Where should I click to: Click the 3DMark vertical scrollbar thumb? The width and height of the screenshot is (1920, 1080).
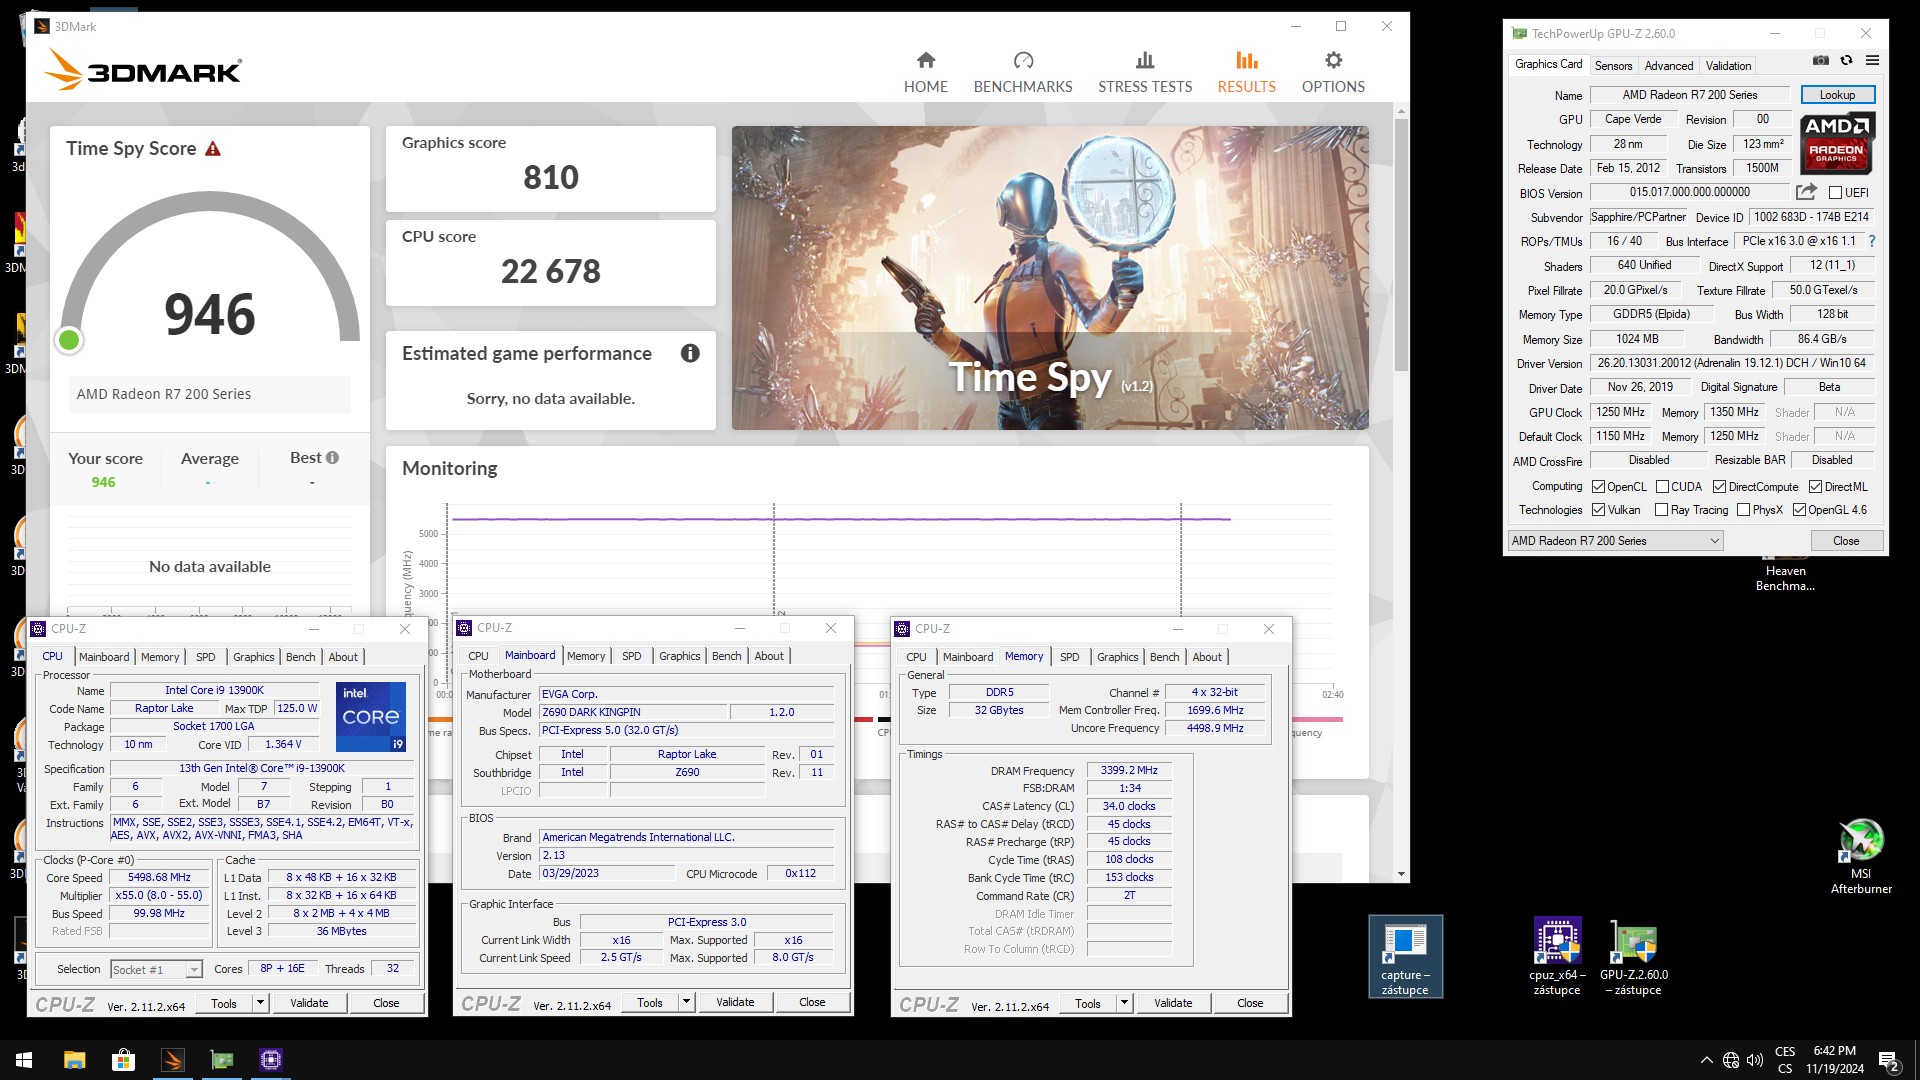coord(1401,245)
